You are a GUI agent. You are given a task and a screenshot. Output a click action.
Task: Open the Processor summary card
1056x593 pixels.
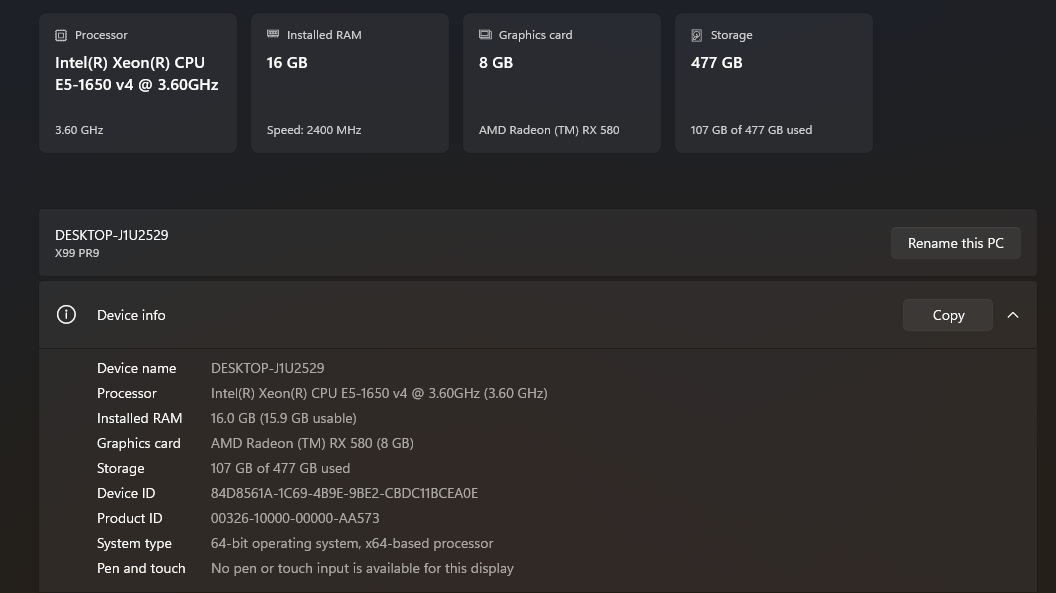[x=138, y=83]
